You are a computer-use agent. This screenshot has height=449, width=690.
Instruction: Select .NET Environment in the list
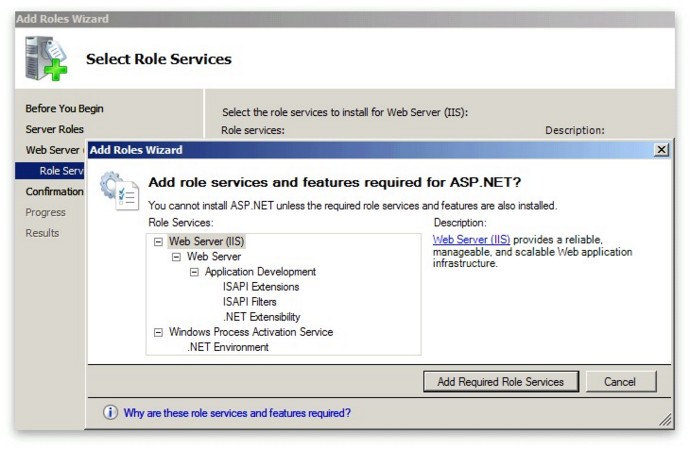228,347
